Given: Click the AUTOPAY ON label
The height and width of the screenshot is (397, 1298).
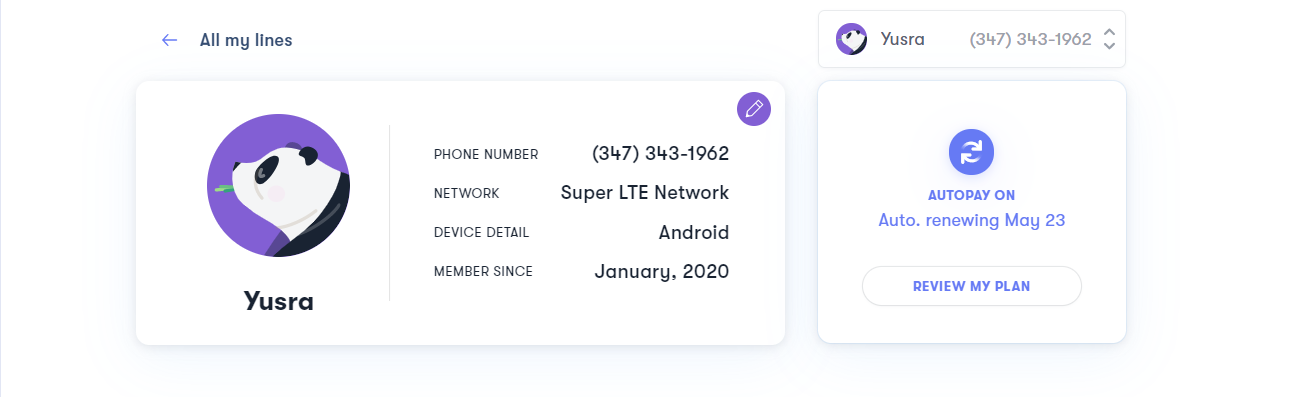Looking at the screenshot, I should coord(971,195).
